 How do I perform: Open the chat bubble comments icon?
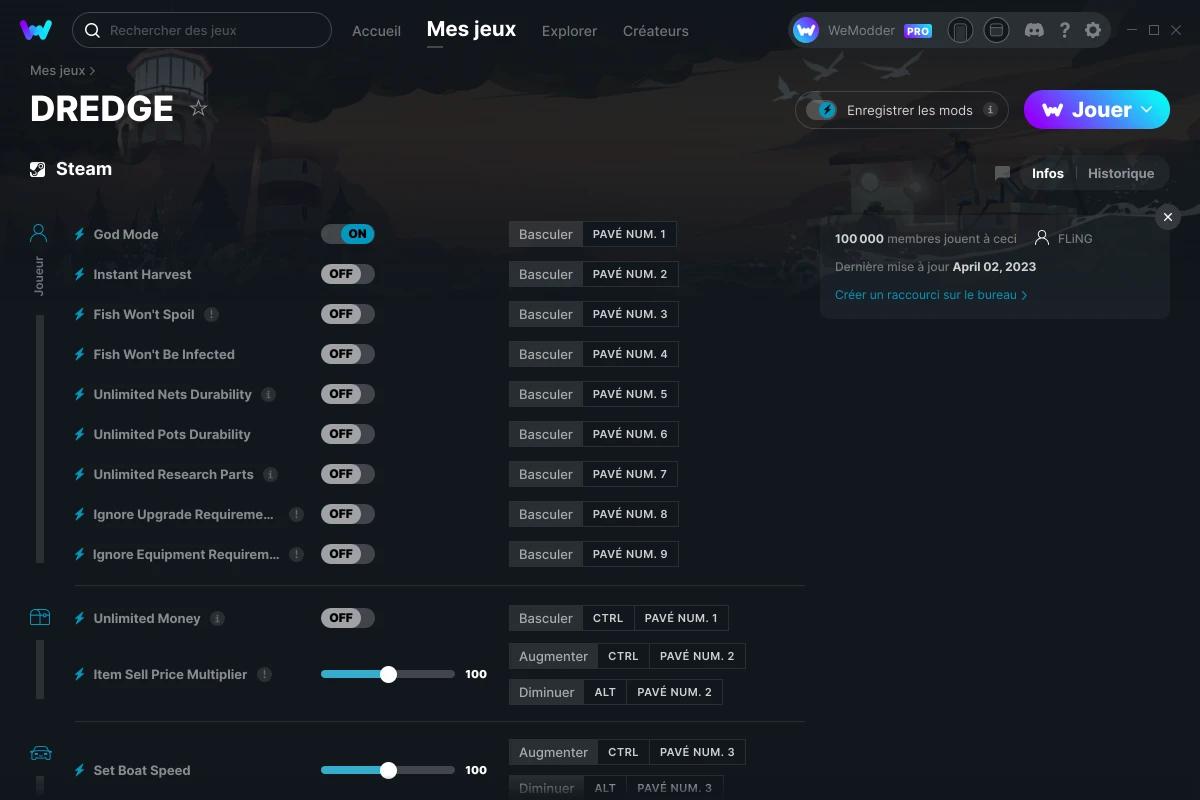pos(1002,173)
